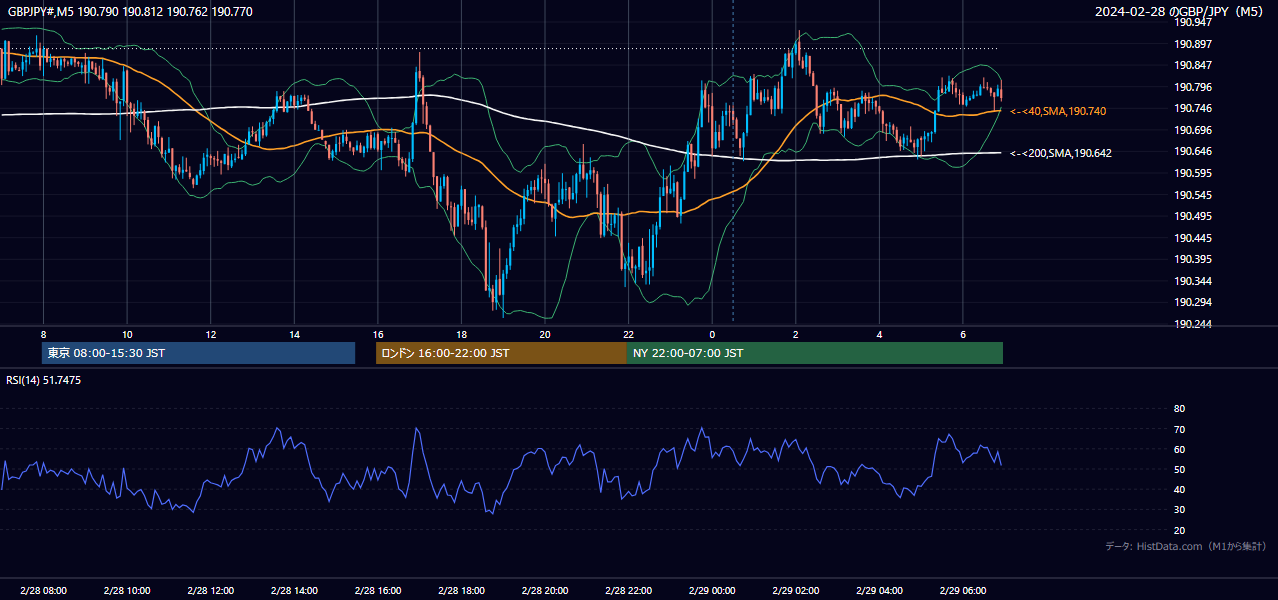The width and height of the screenshot is (1278, 600).
Task: Click the RSI axis level 60
Action: (x=1179, y=449)
